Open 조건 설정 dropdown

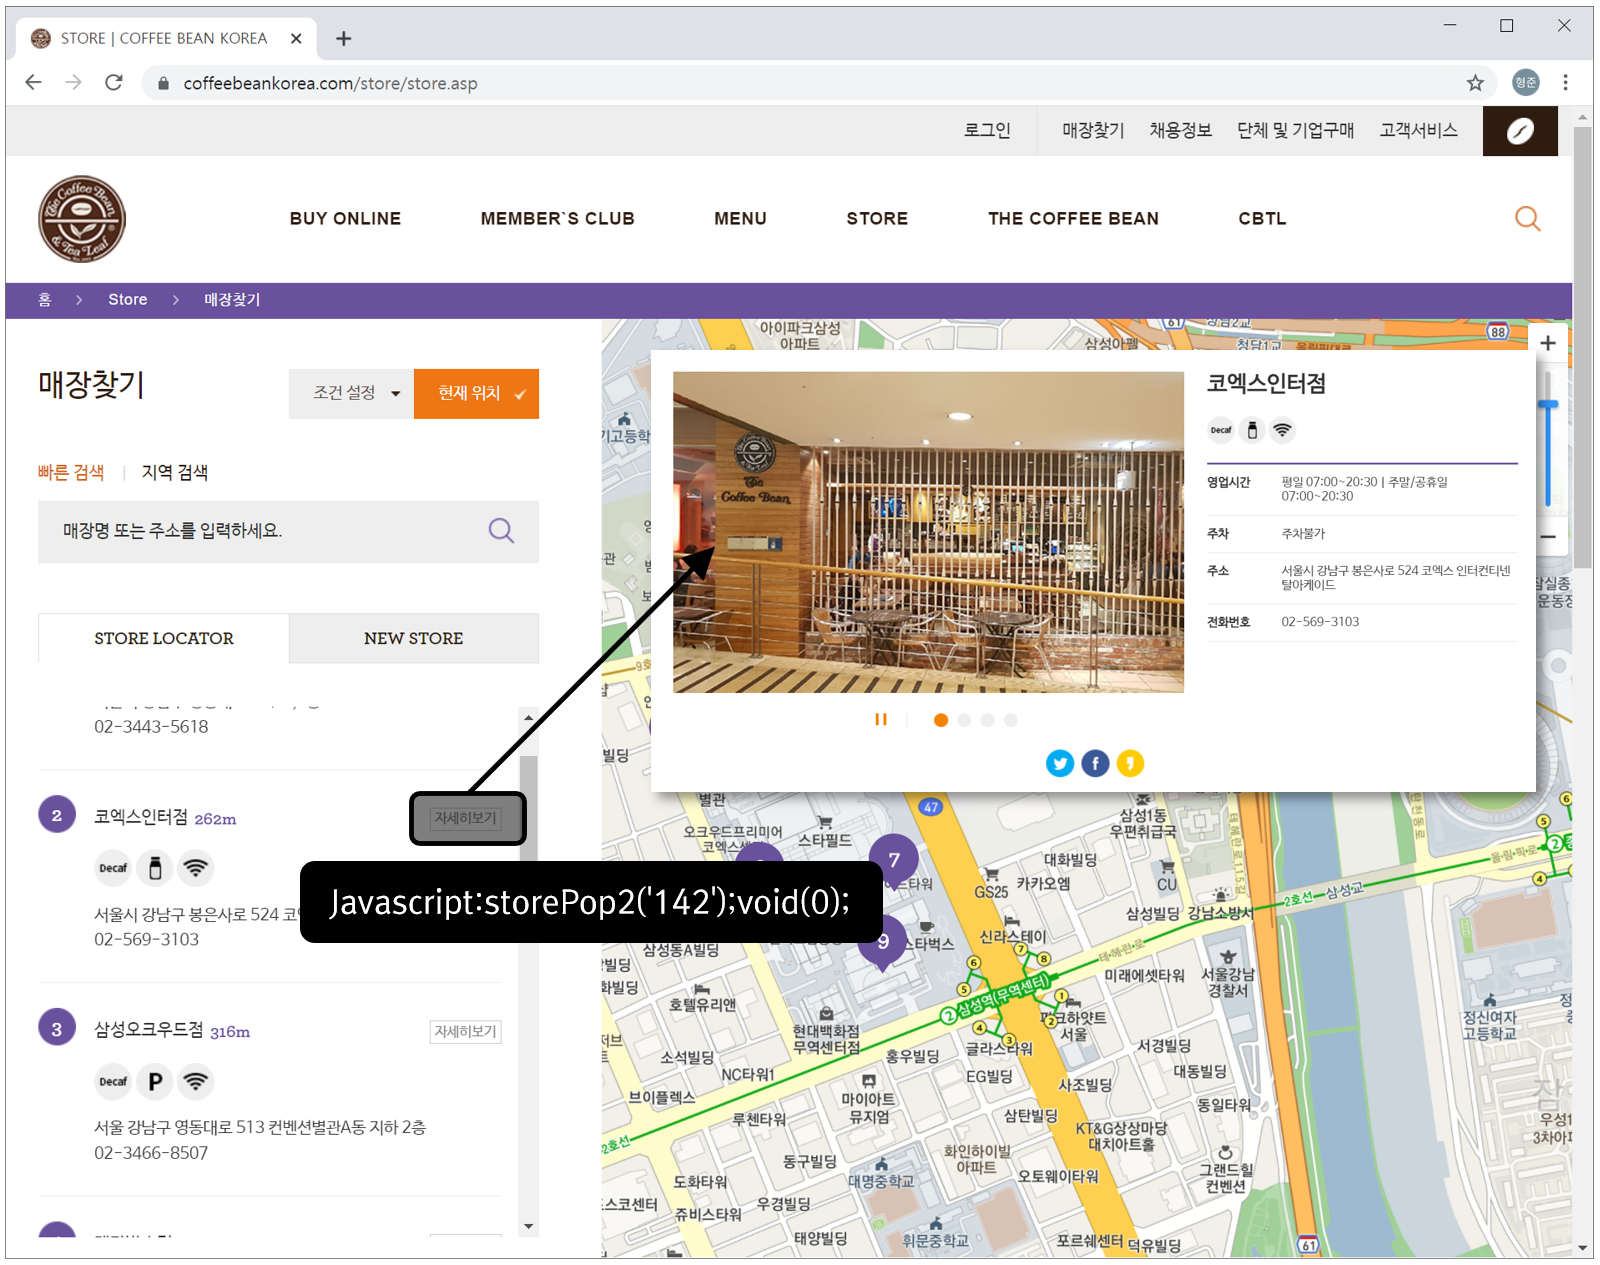click(351, 393)
